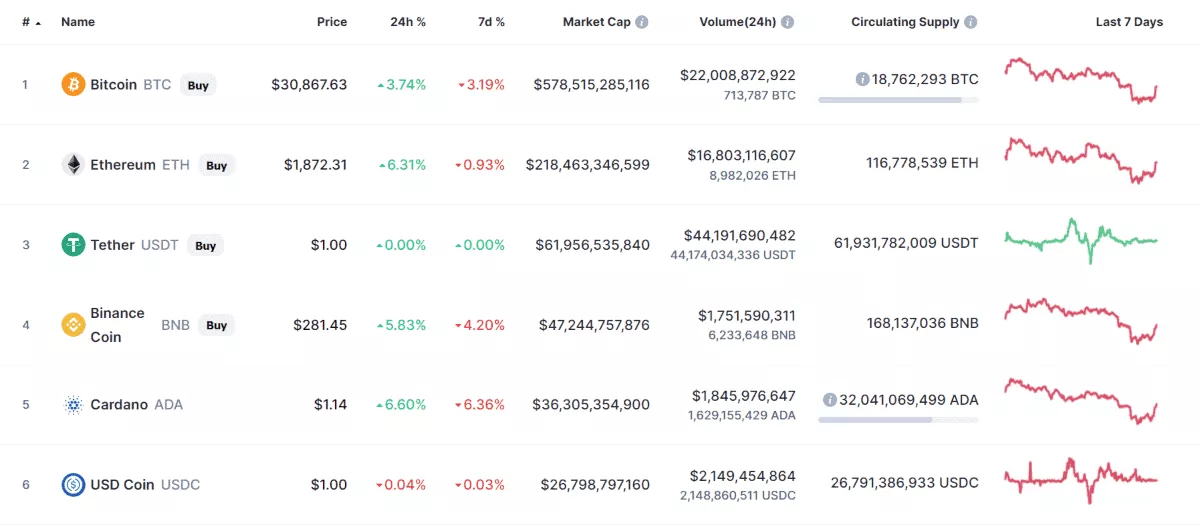1200x525 pixels.
Task: Buy Bitcoin using its Buy button
Action: (x=198, y=85)
